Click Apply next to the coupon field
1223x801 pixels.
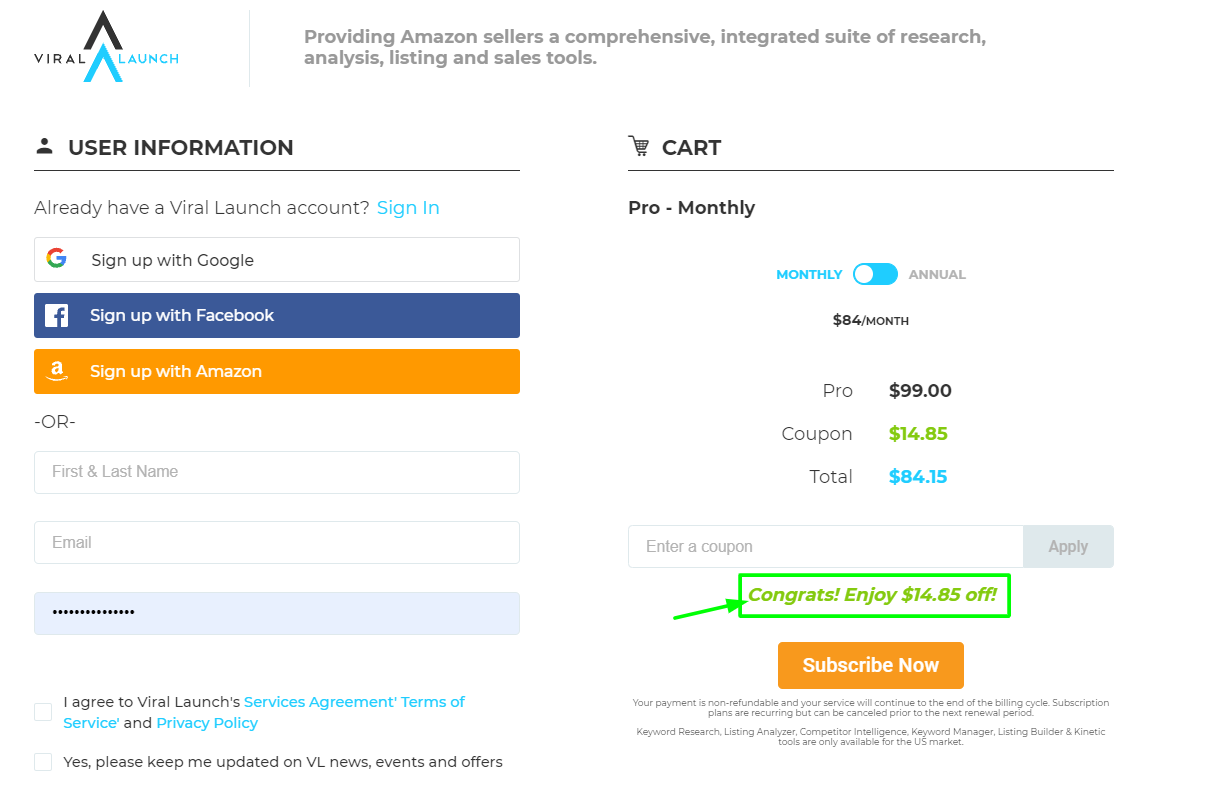(1068, 546)
